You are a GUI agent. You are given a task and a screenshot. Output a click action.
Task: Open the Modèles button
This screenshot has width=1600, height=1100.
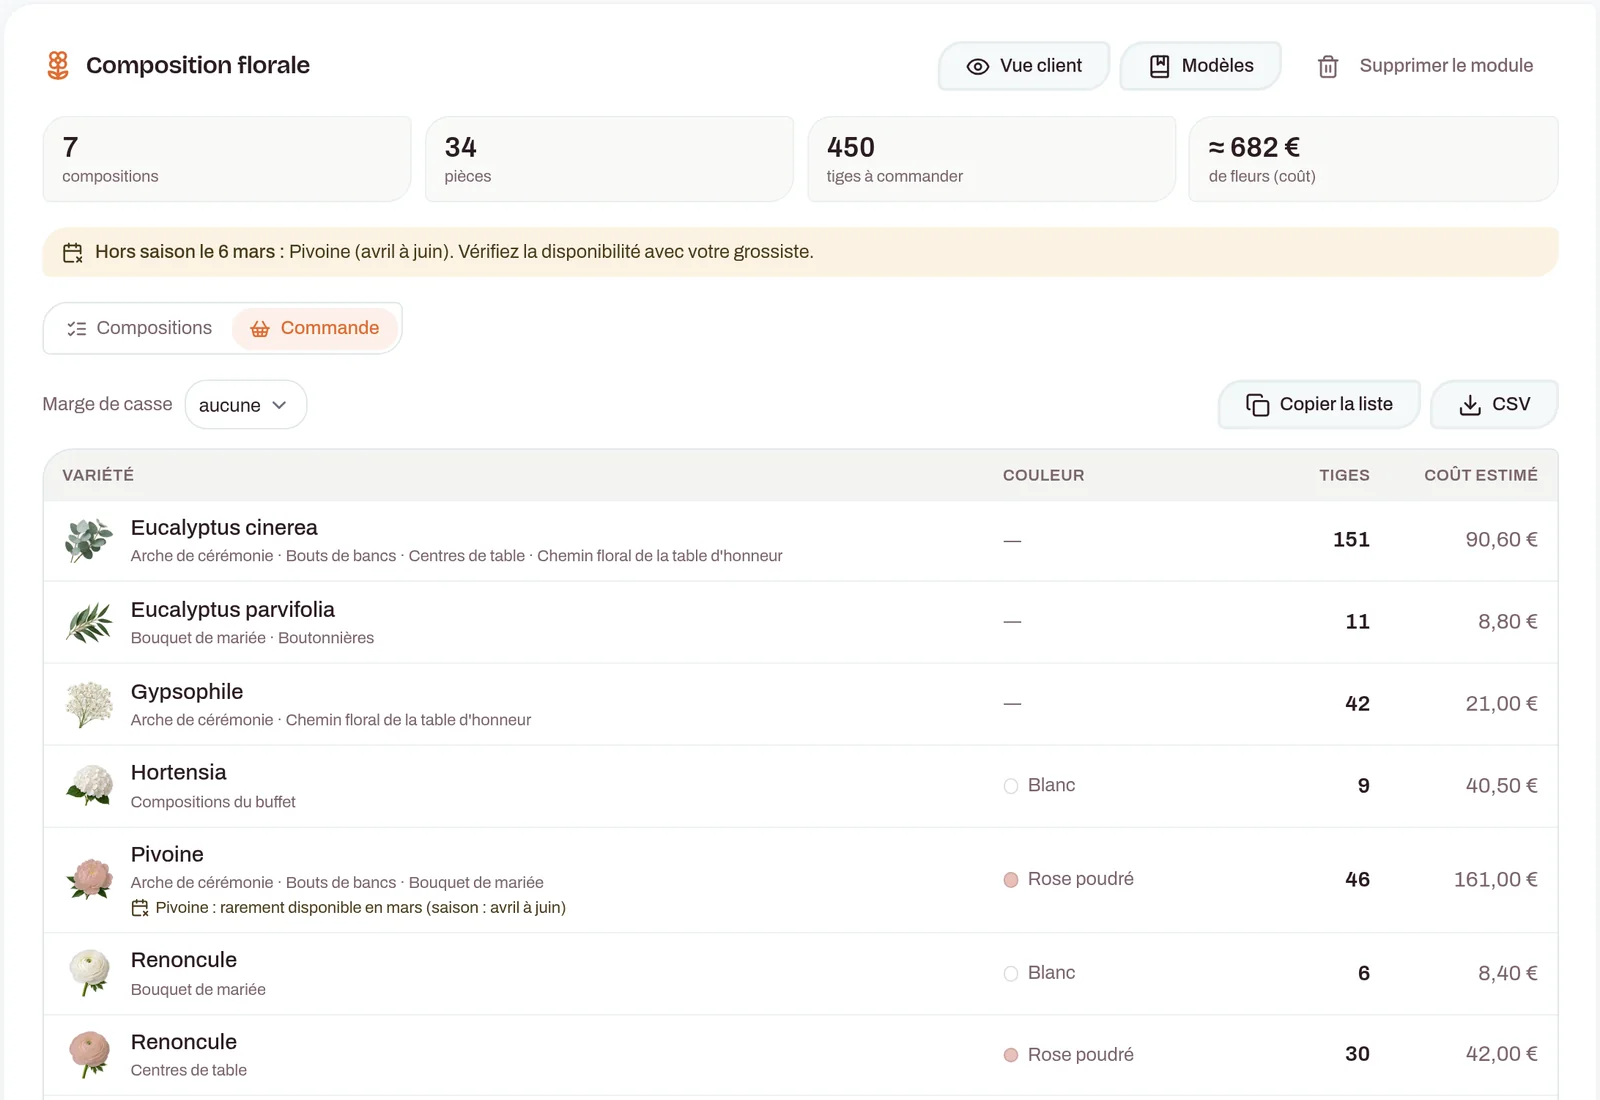1201,66
